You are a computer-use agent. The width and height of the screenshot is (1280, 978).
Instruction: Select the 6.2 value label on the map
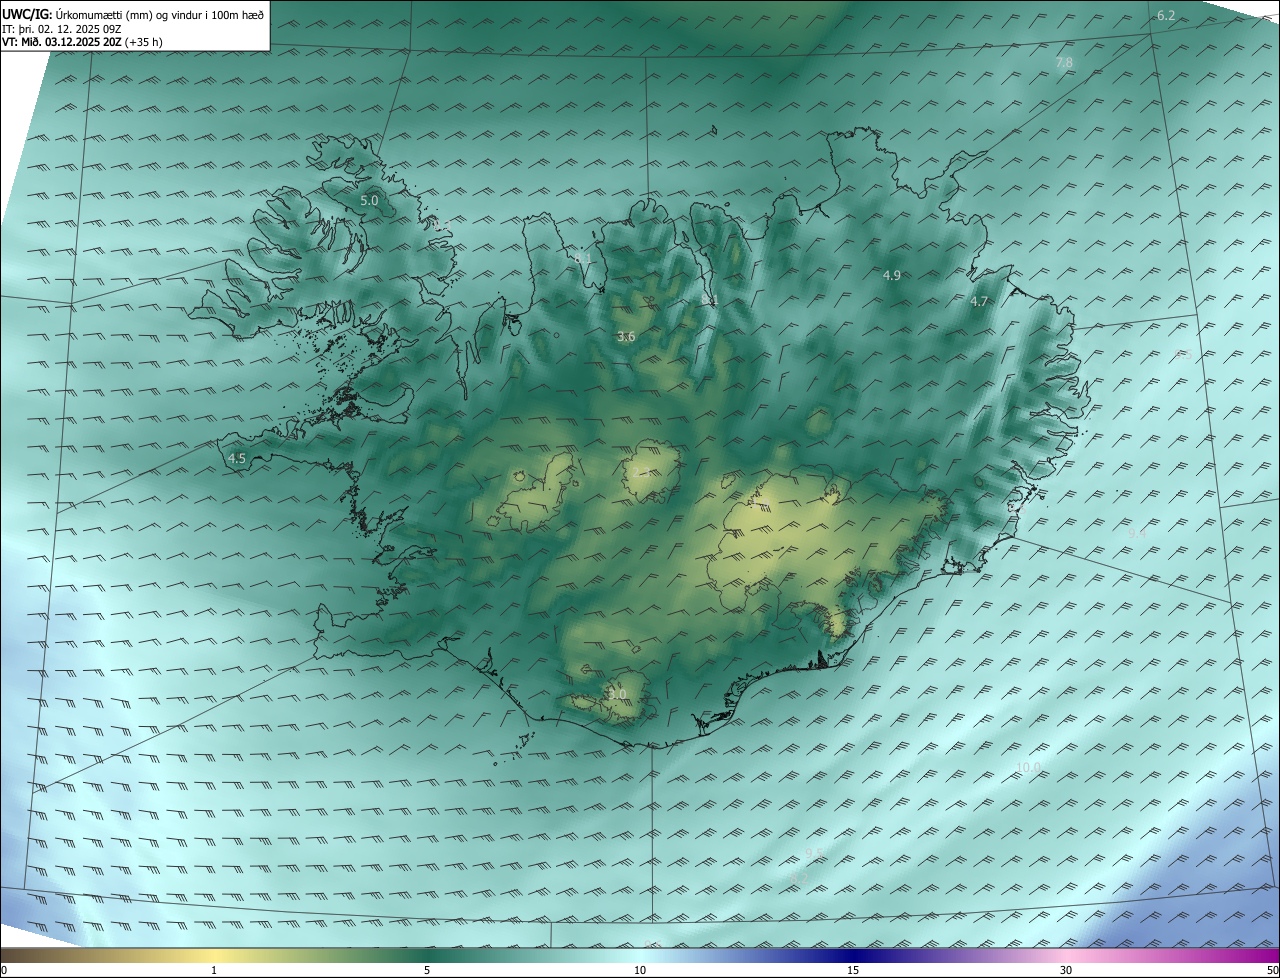pos(1166,15)
